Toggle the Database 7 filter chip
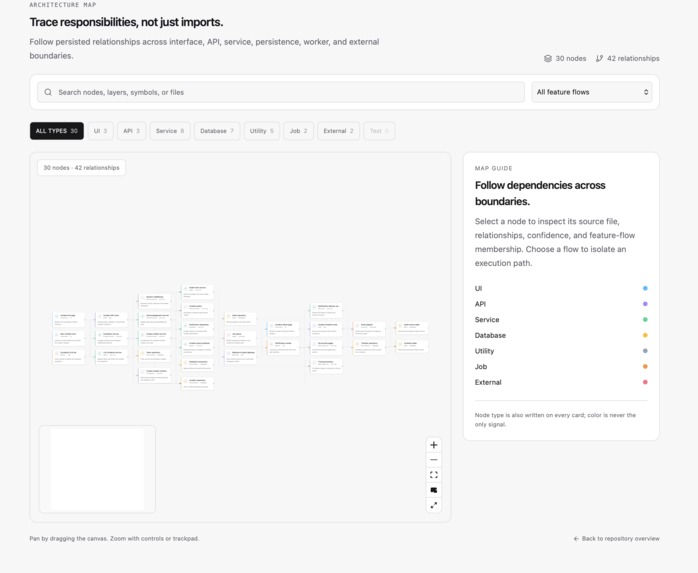The image size is (698, 573). pos(217,131)
